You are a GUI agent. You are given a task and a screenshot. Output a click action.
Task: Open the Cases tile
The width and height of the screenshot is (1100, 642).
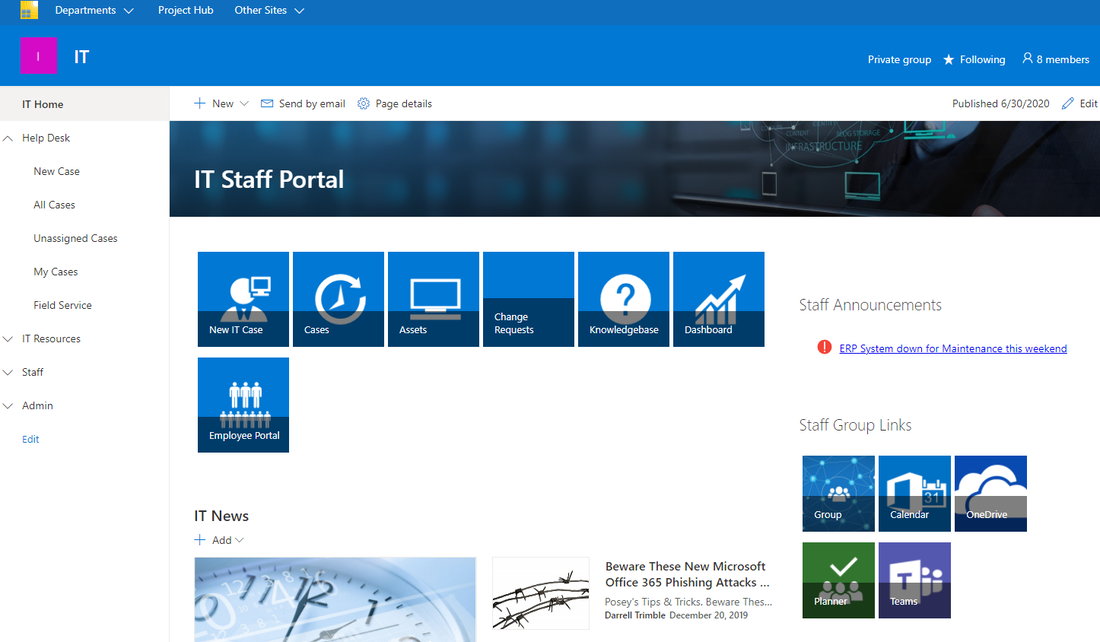click(338, 299)
